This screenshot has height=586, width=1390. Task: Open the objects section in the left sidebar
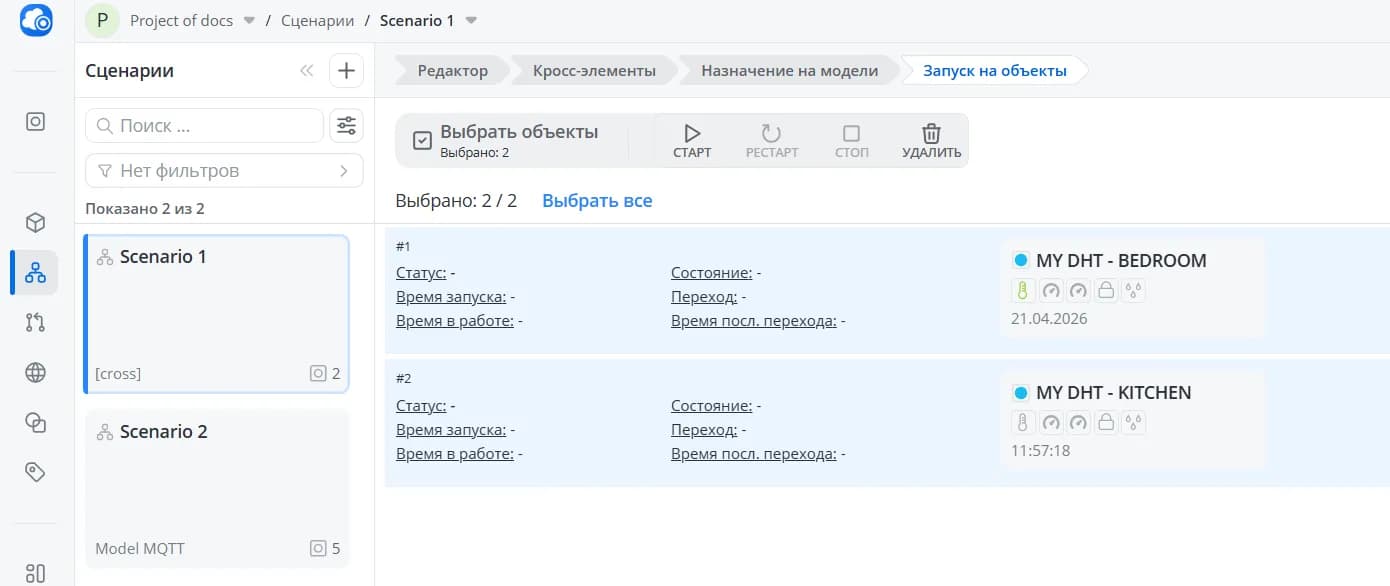(x=35, y=122)
